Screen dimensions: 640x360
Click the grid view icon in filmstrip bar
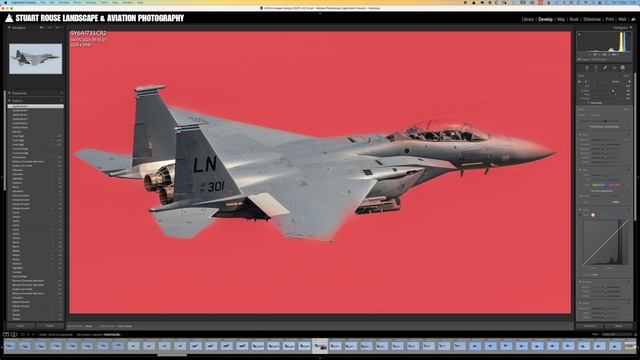pyautogui.click(x=22, y=335)
